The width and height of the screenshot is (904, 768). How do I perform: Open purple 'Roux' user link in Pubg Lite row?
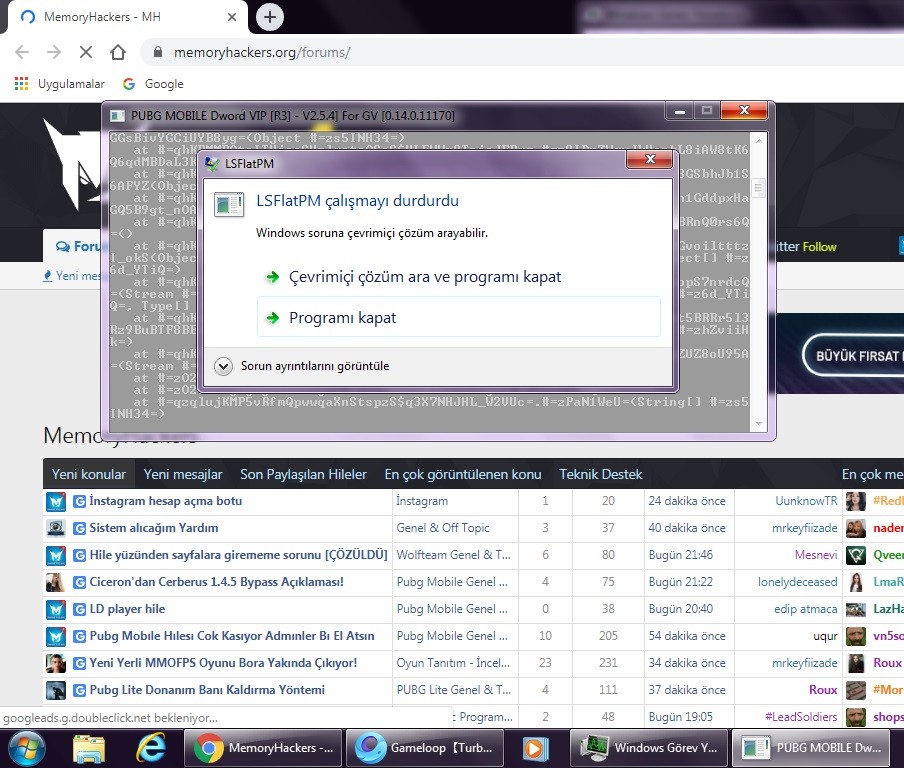coord(823,690)
